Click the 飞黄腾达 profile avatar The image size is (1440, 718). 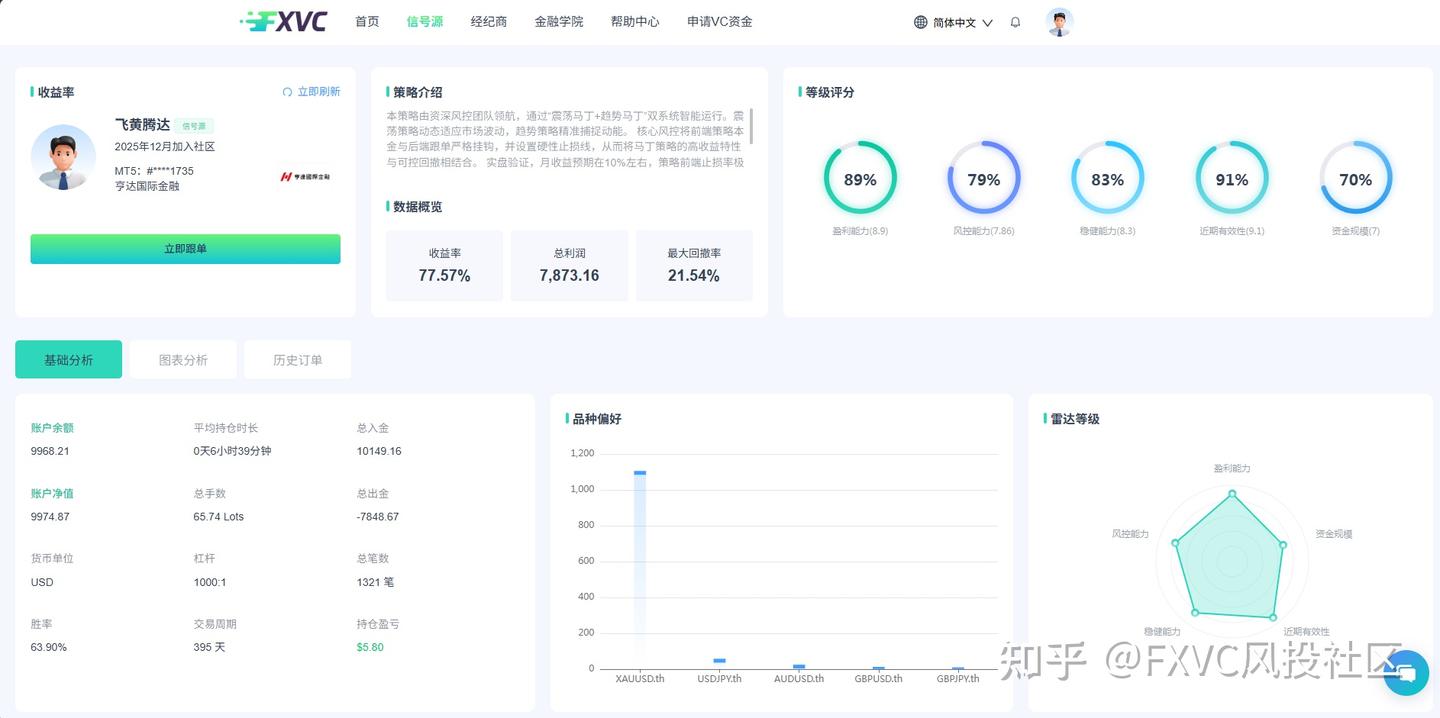tap(63, 157)
